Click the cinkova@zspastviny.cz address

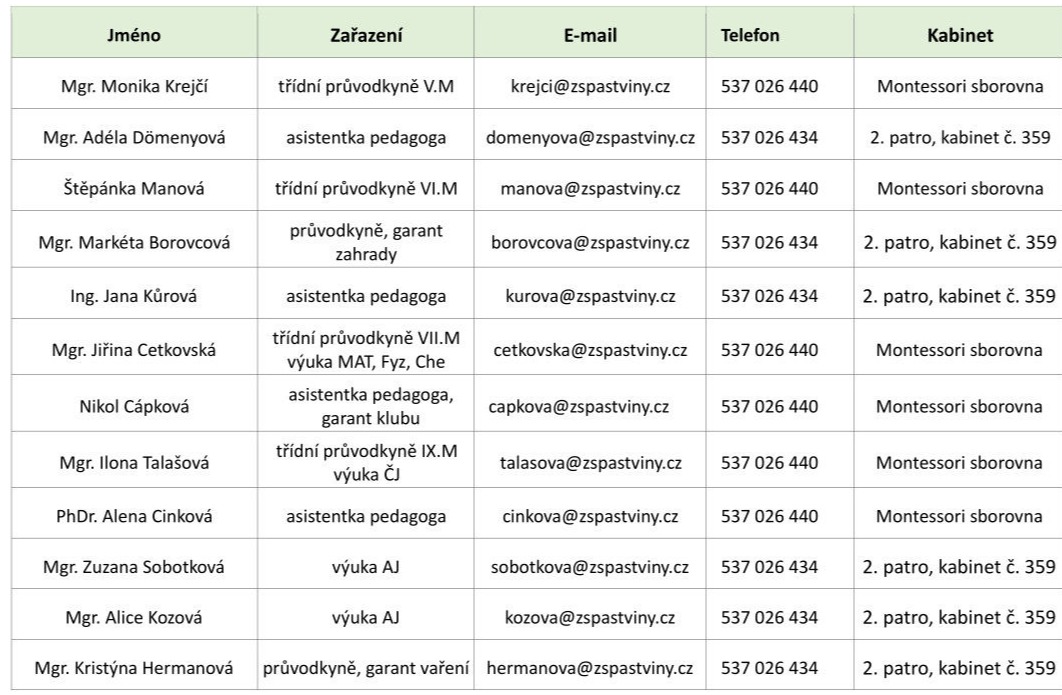click(x=590, y=516)
